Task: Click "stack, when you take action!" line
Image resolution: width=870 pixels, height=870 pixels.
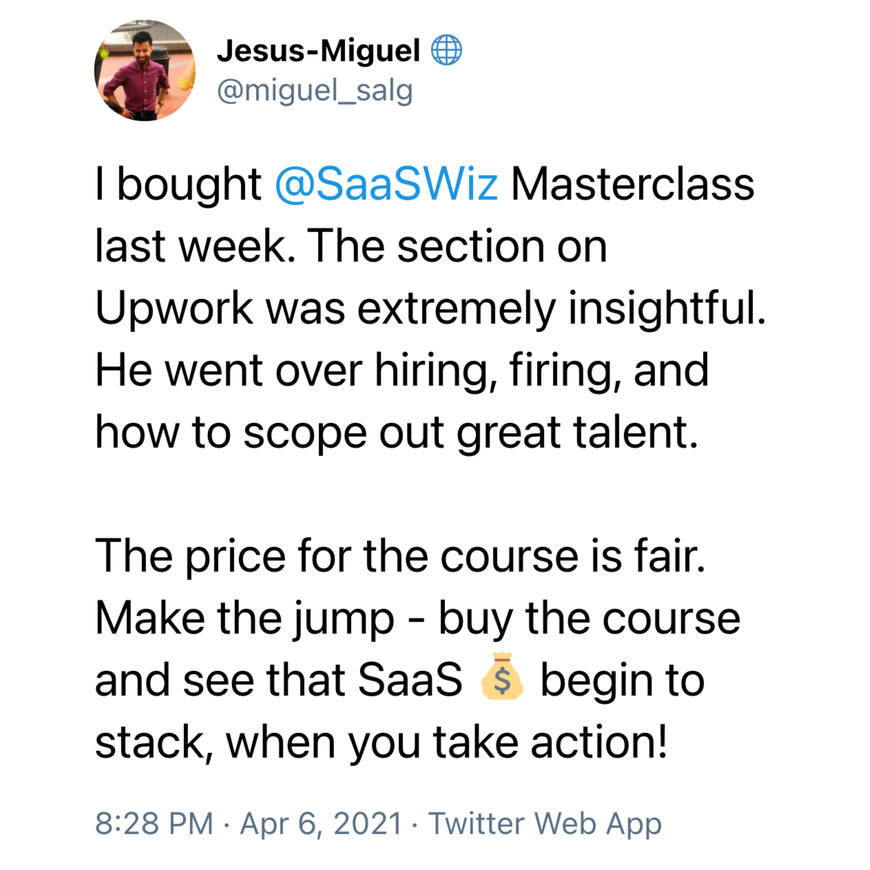Action: coord(381,741)
